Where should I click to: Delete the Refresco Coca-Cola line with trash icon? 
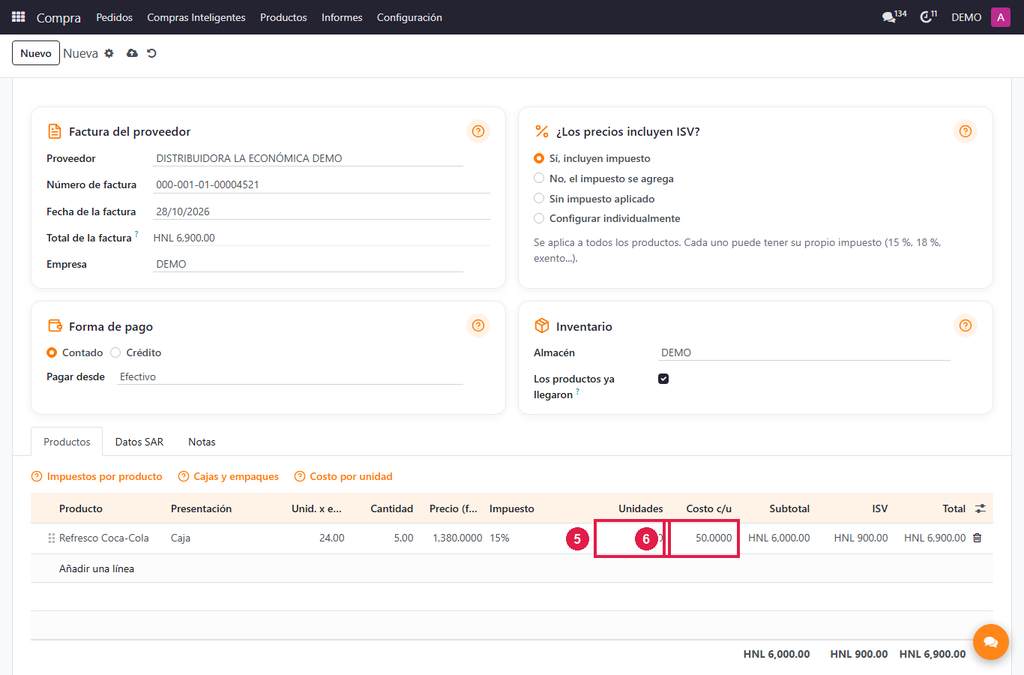977,538
